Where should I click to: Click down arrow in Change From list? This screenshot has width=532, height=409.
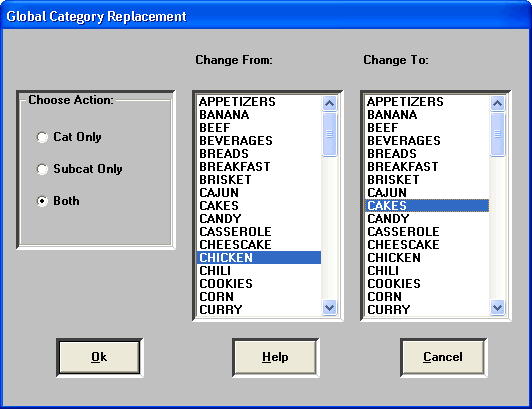[x=329, y=308]
